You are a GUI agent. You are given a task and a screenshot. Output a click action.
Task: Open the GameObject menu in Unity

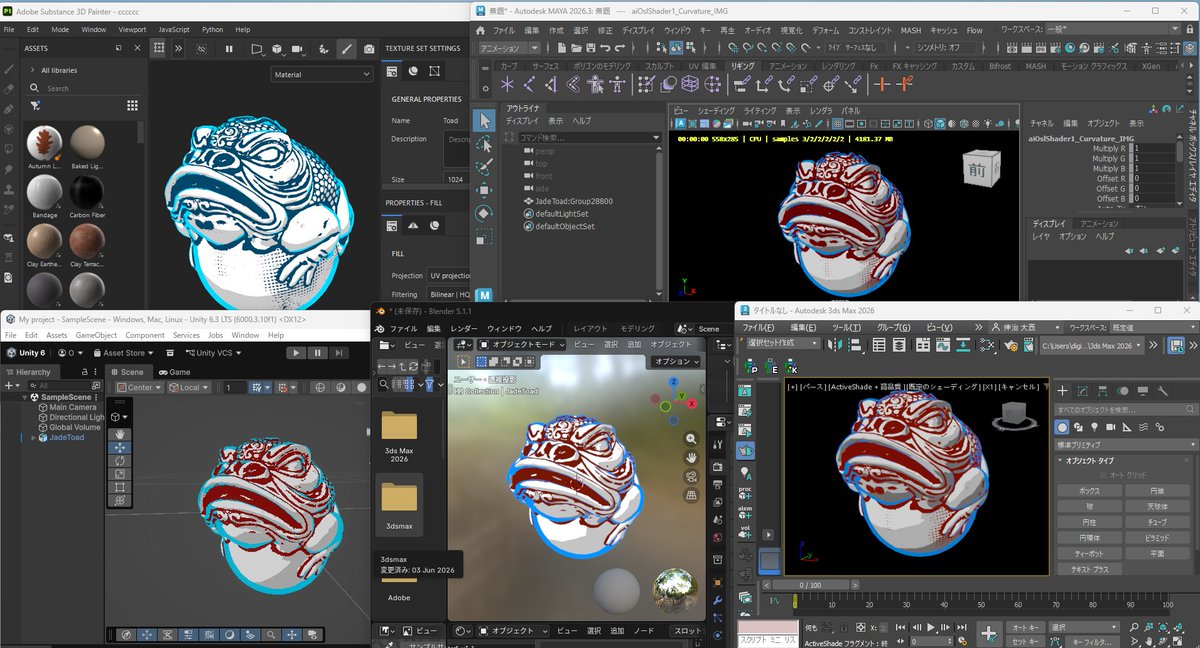pyautogui.click(x=96, y=335)
